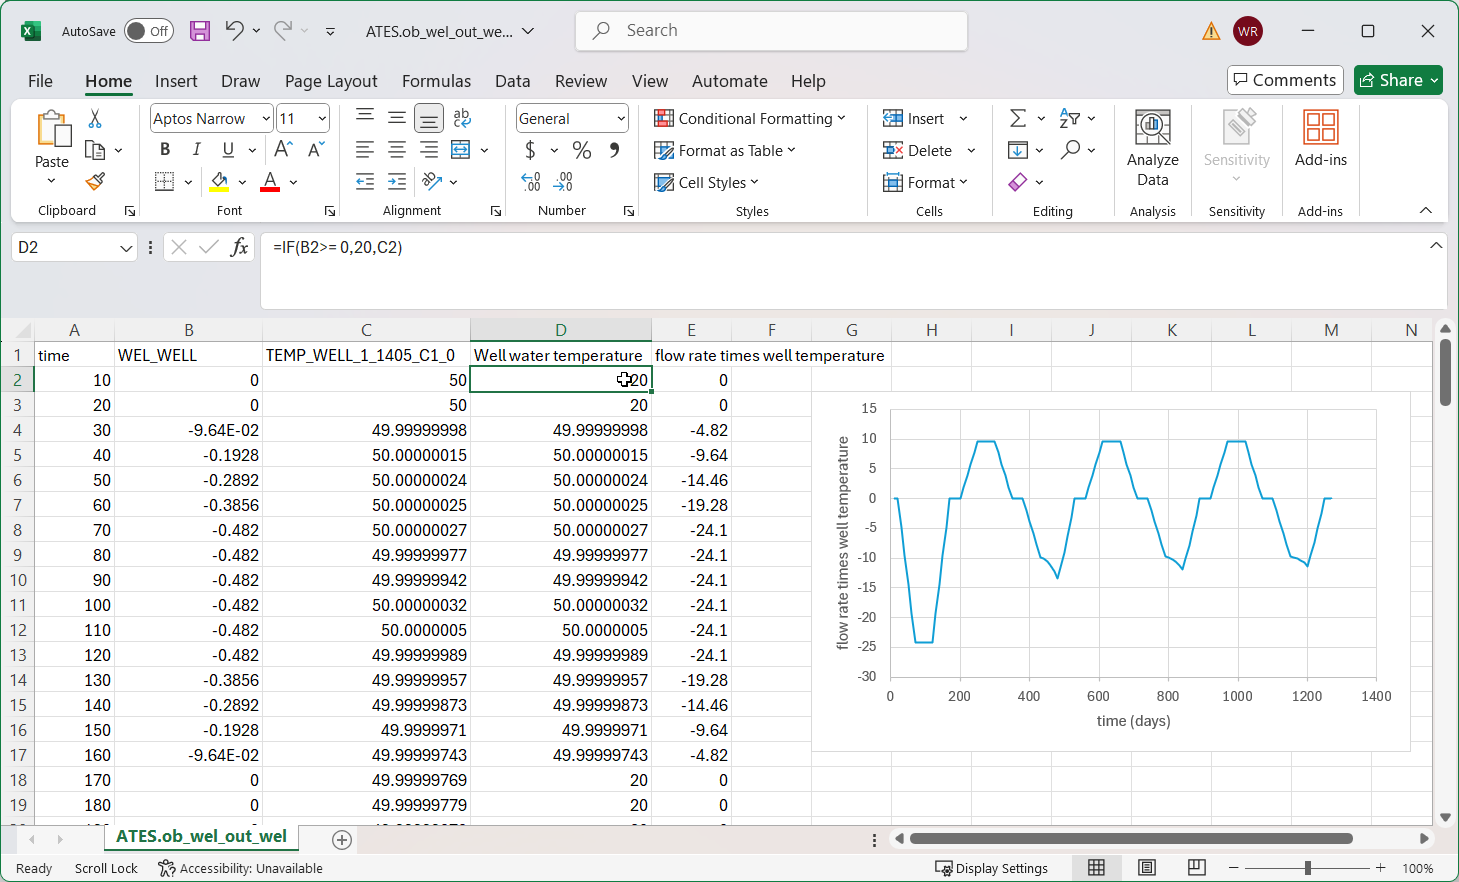
Task: Click the Search box
Action: tap(771, 31)
